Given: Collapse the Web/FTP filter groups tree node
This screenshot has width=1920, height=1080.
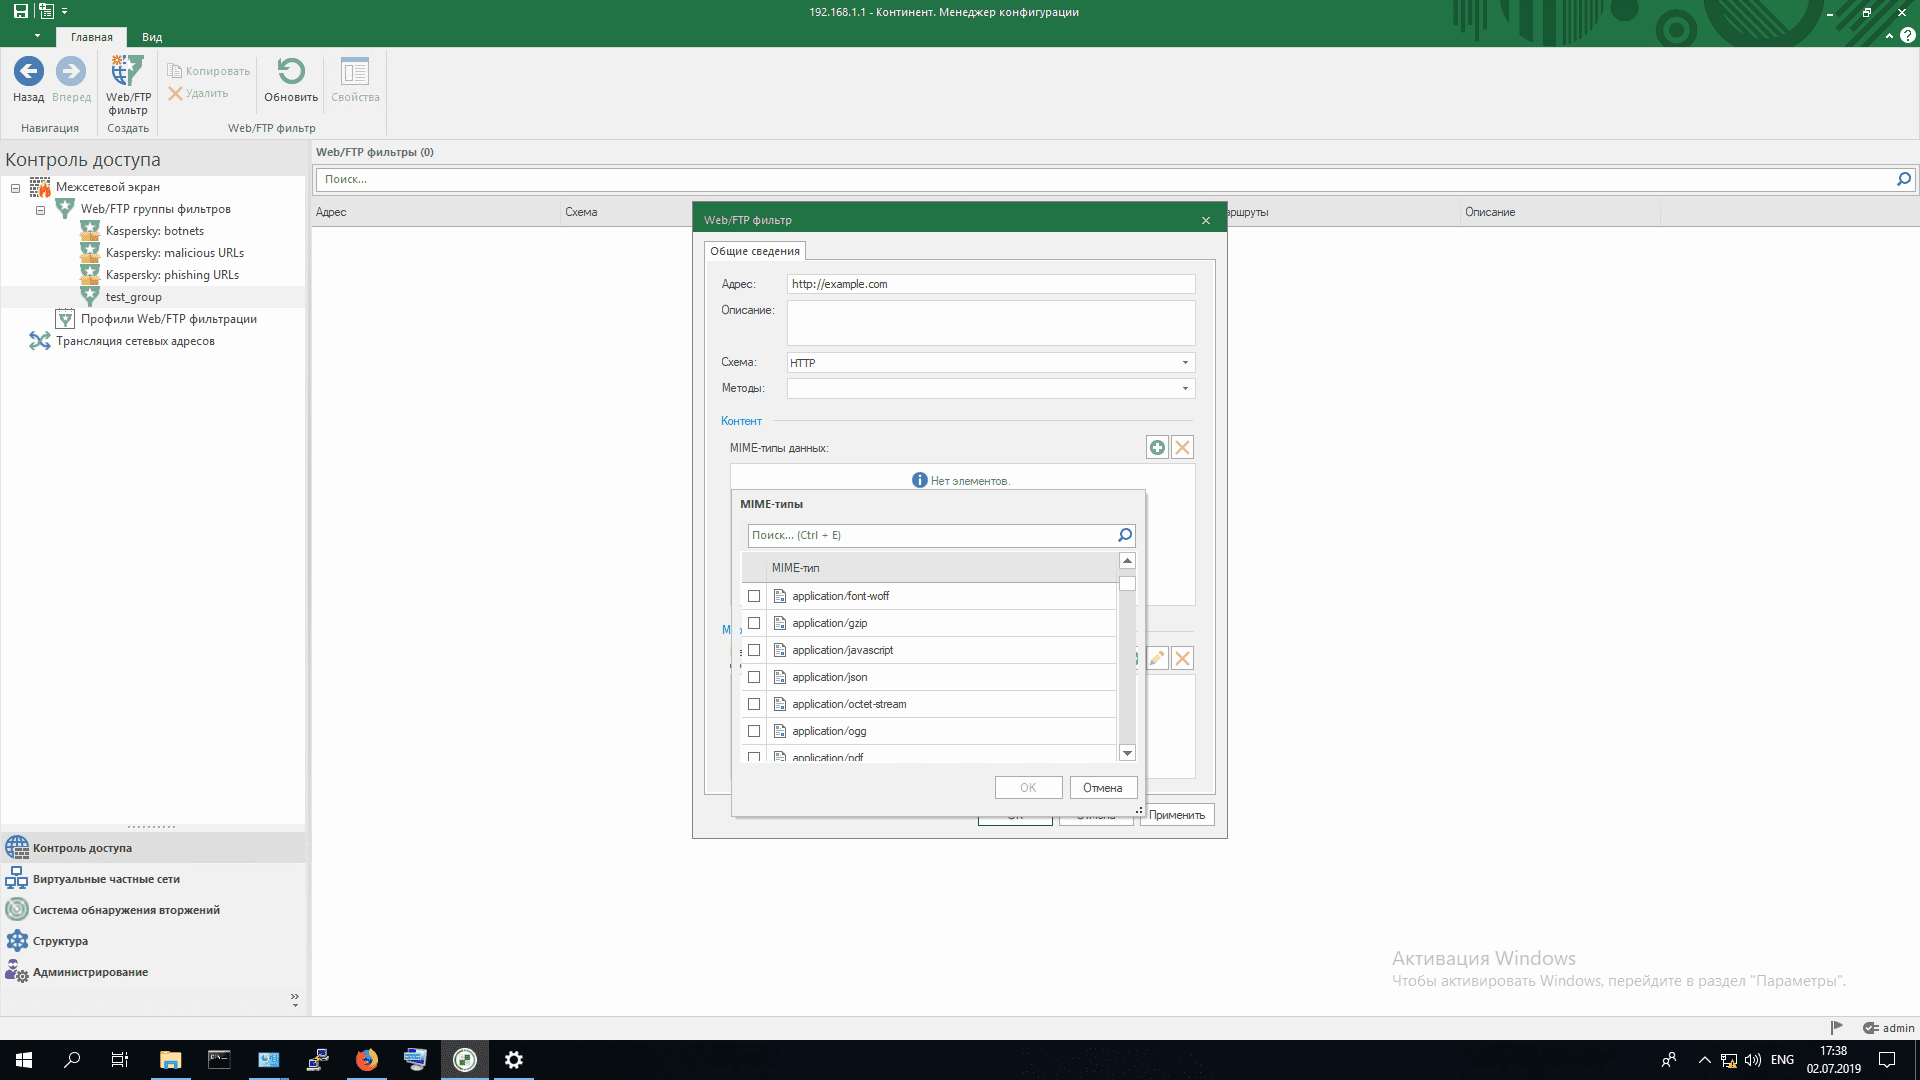Looking at the screenshot, I should (41, 210).
